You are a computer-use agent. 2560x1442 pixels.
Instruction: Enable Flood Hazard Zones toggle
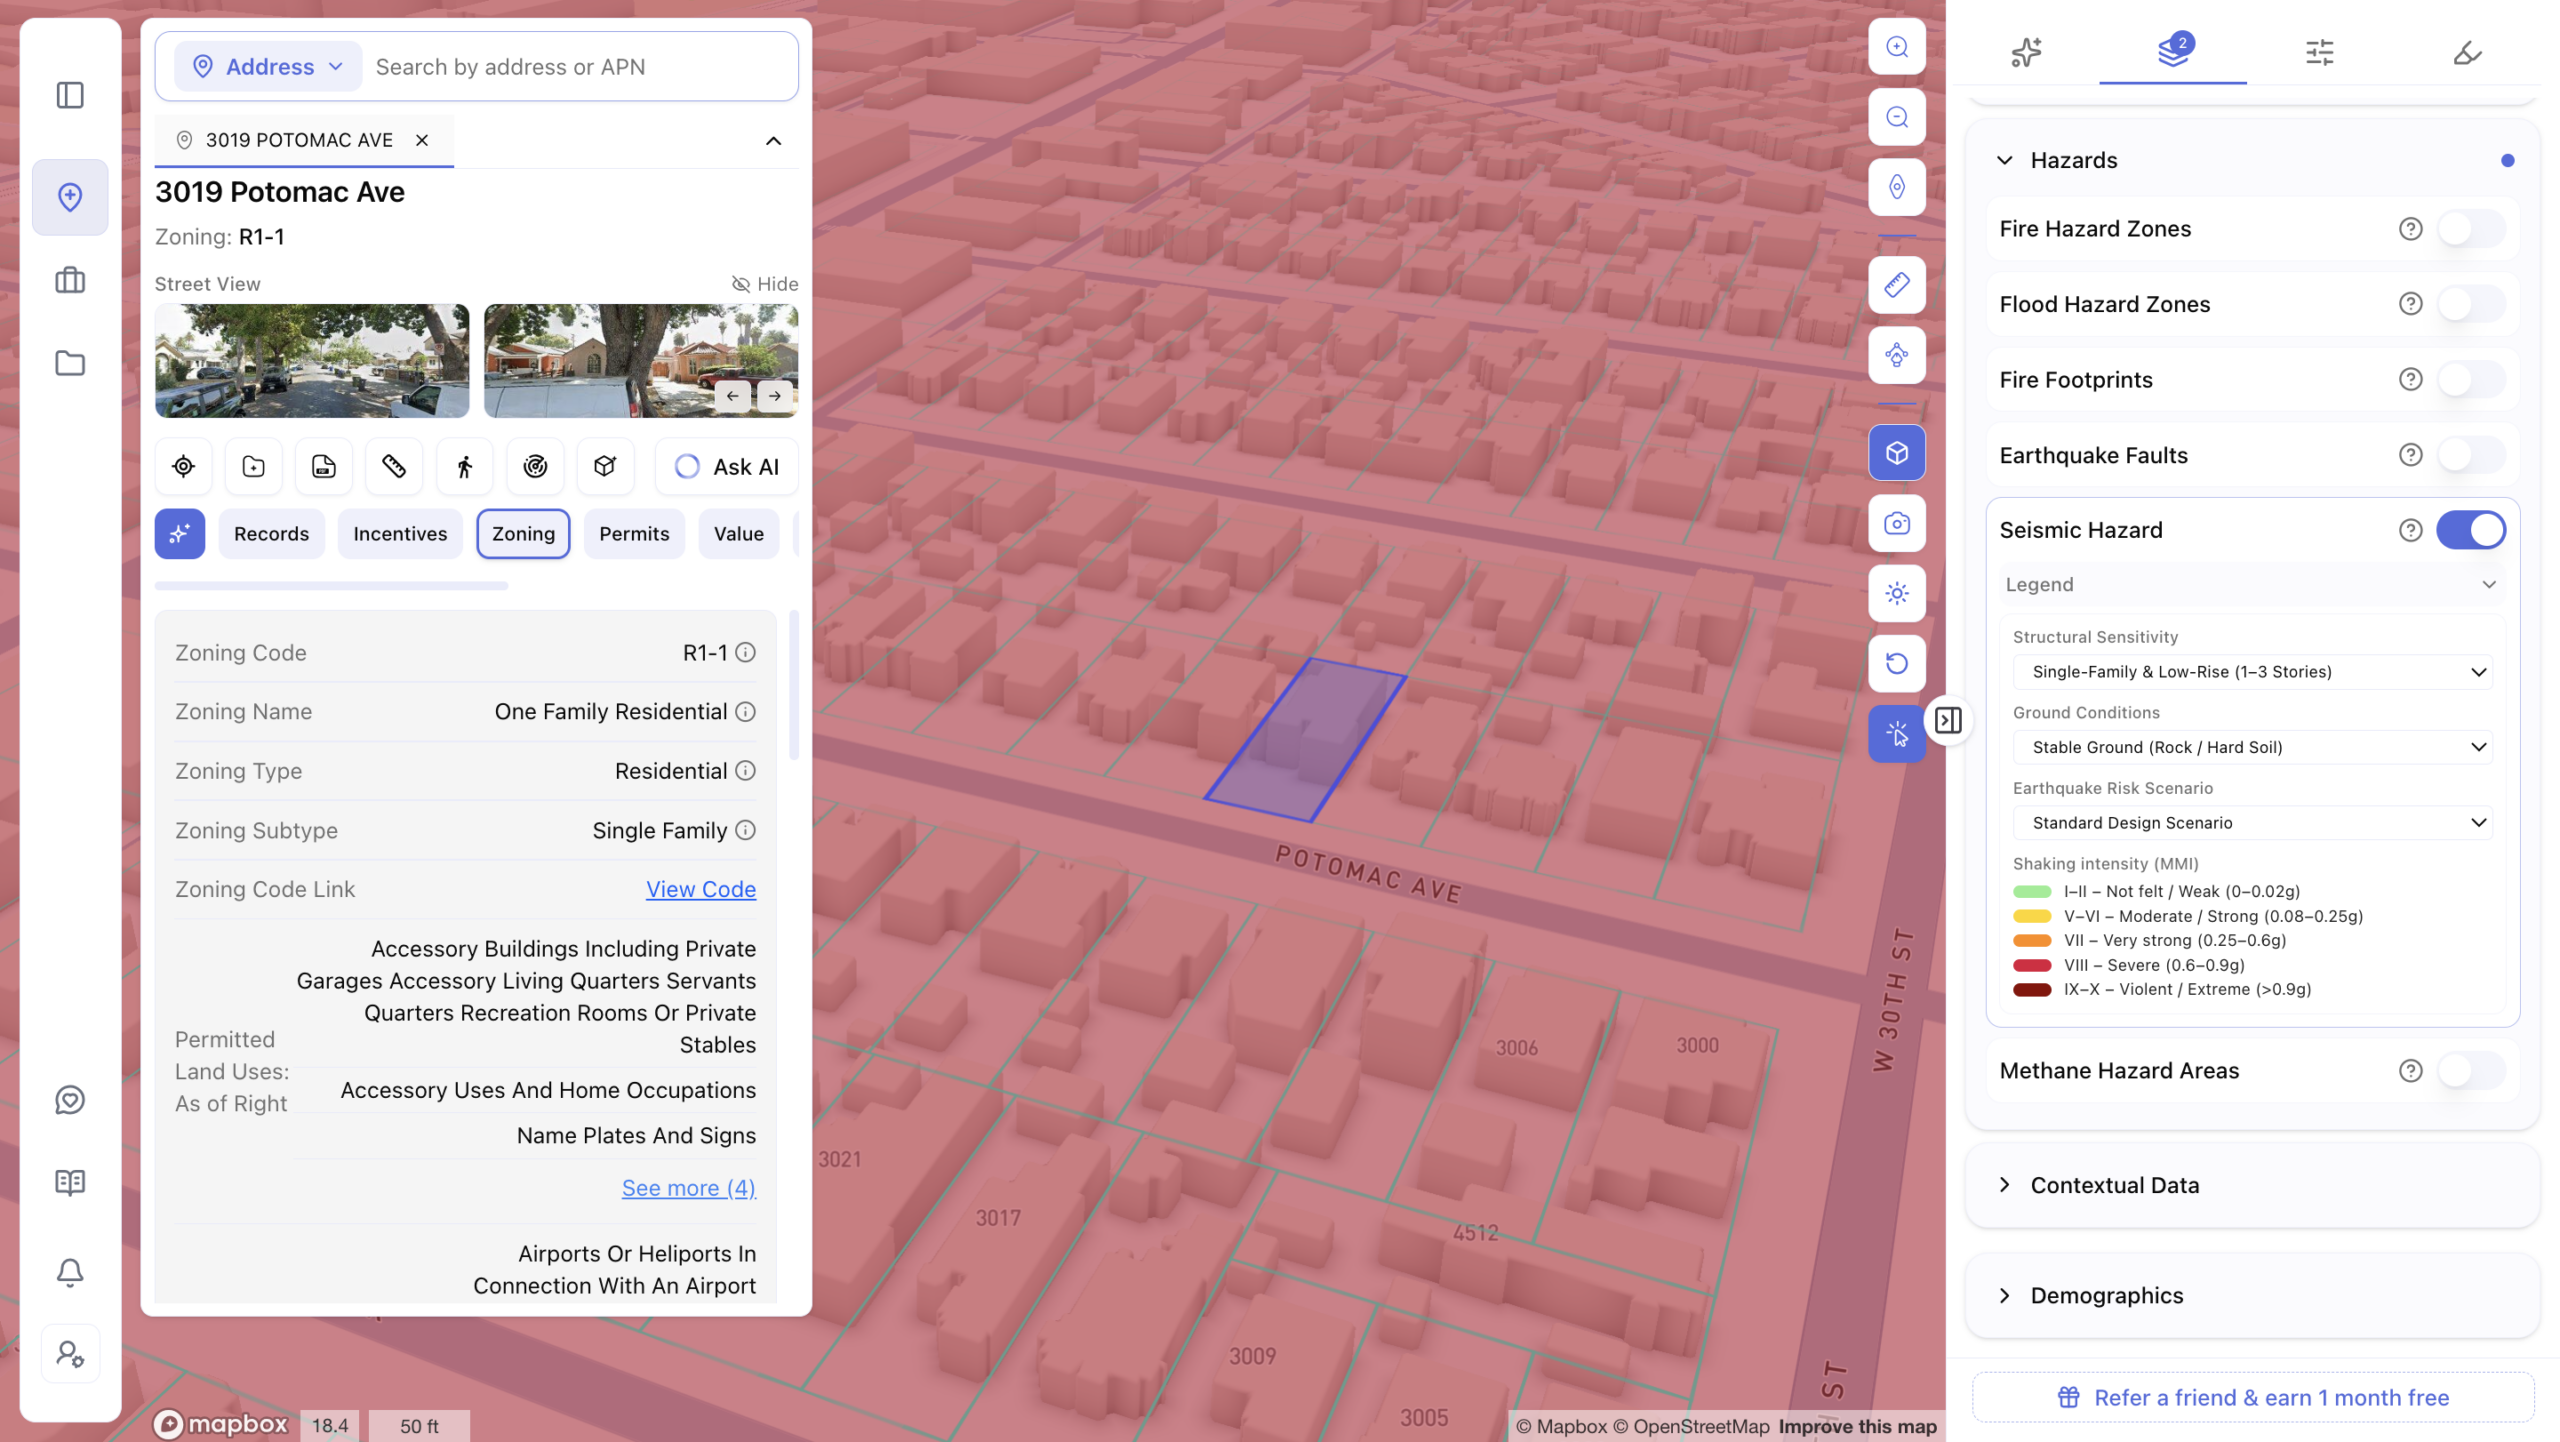coord(2471,304)
